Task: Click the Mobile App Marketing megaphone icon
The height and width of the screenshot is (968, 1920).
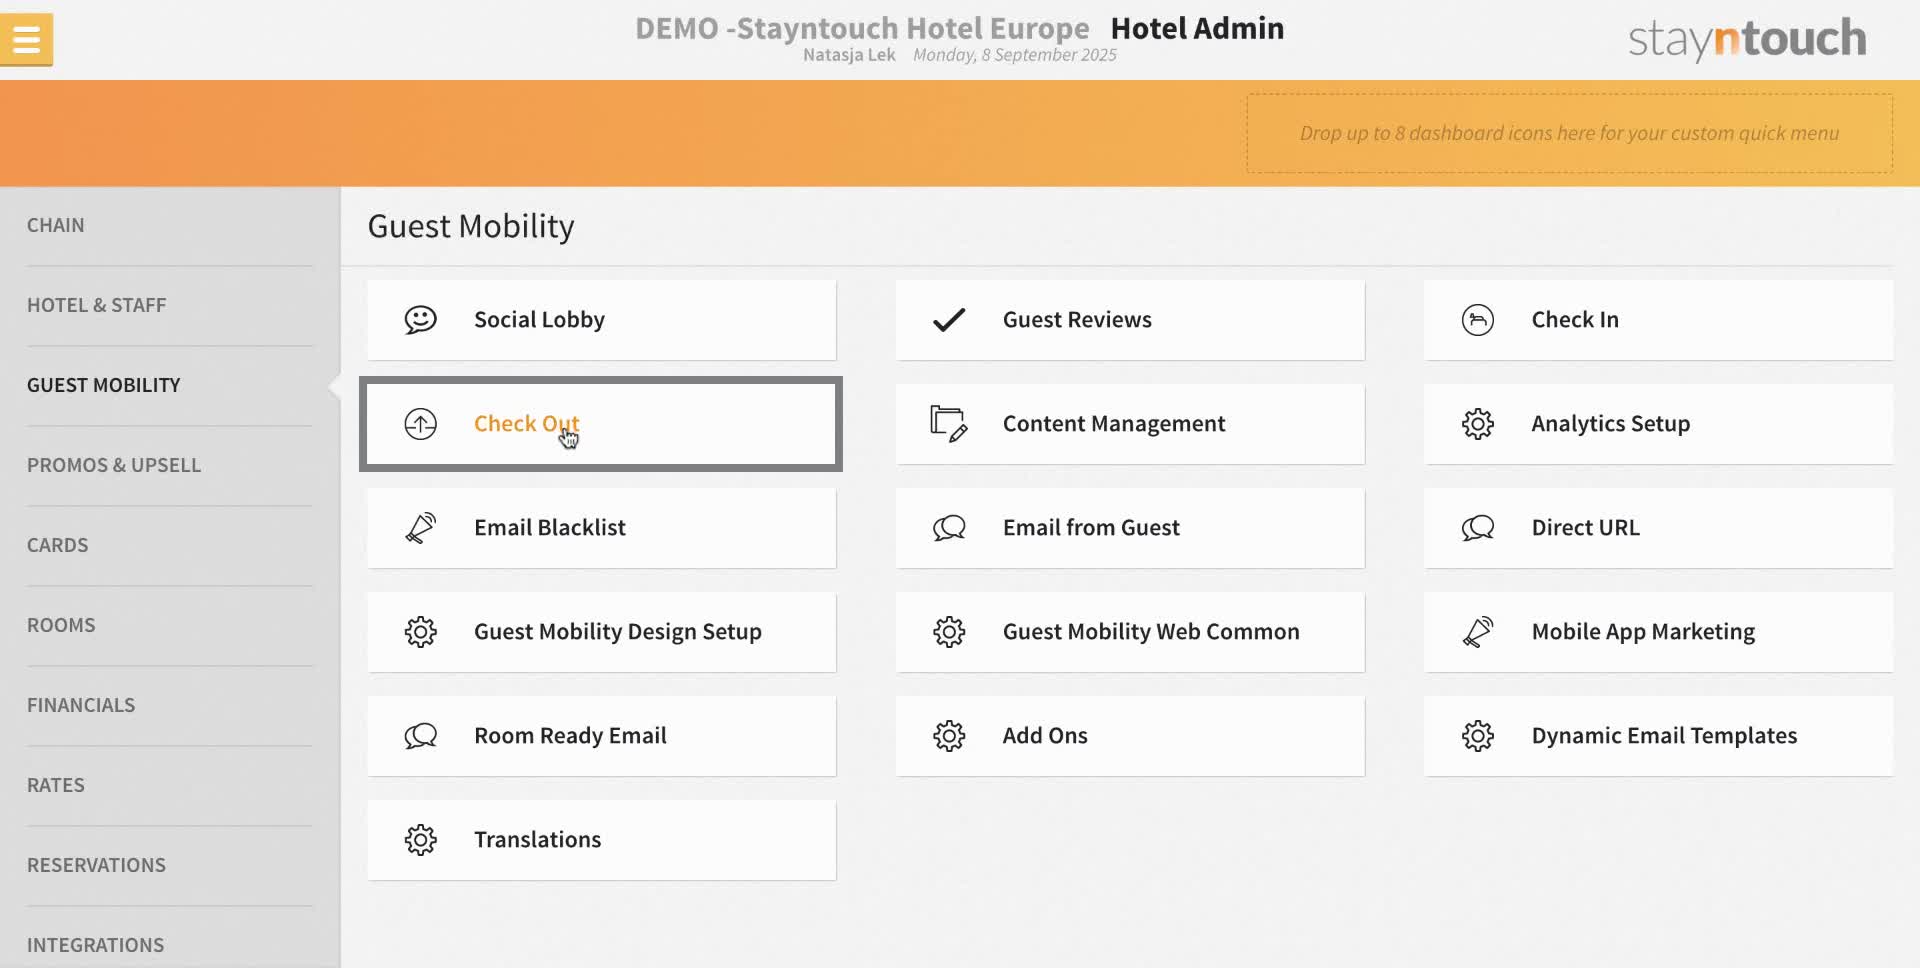Action: pos(1478,631)
